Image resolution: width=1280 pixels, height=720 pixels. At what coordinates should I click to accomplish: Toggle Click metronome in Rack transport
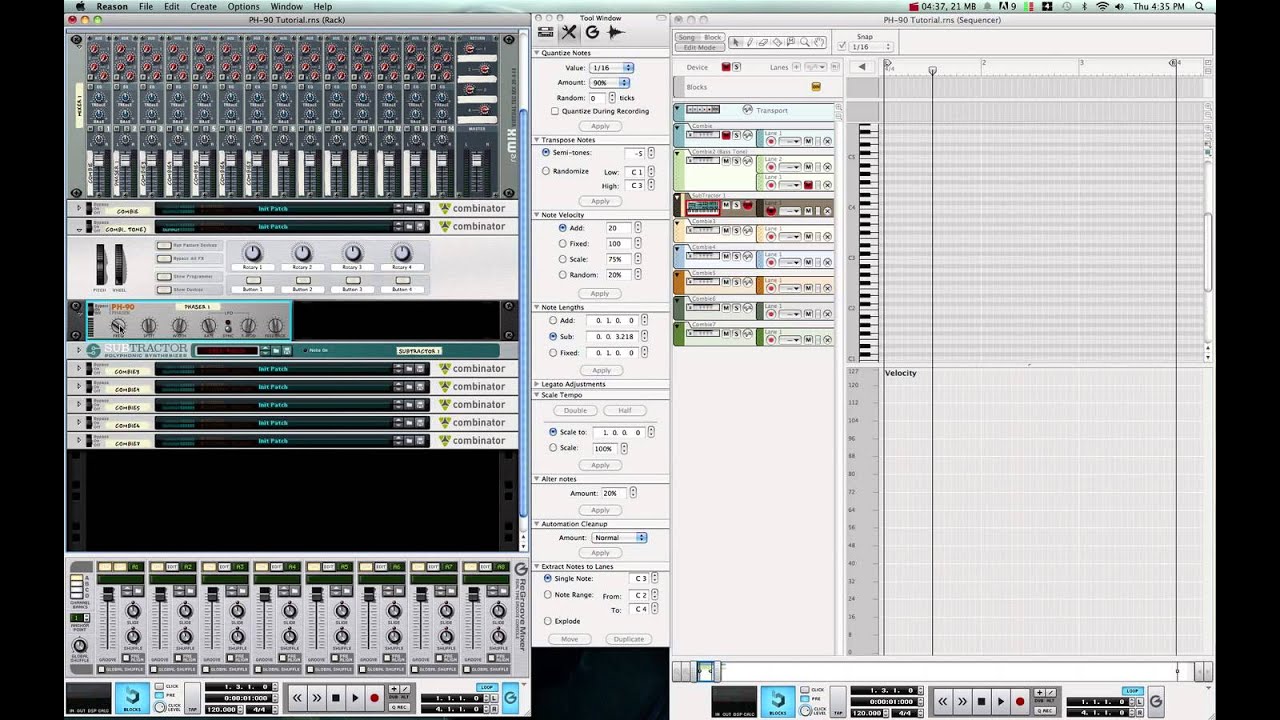click(159, 688)
